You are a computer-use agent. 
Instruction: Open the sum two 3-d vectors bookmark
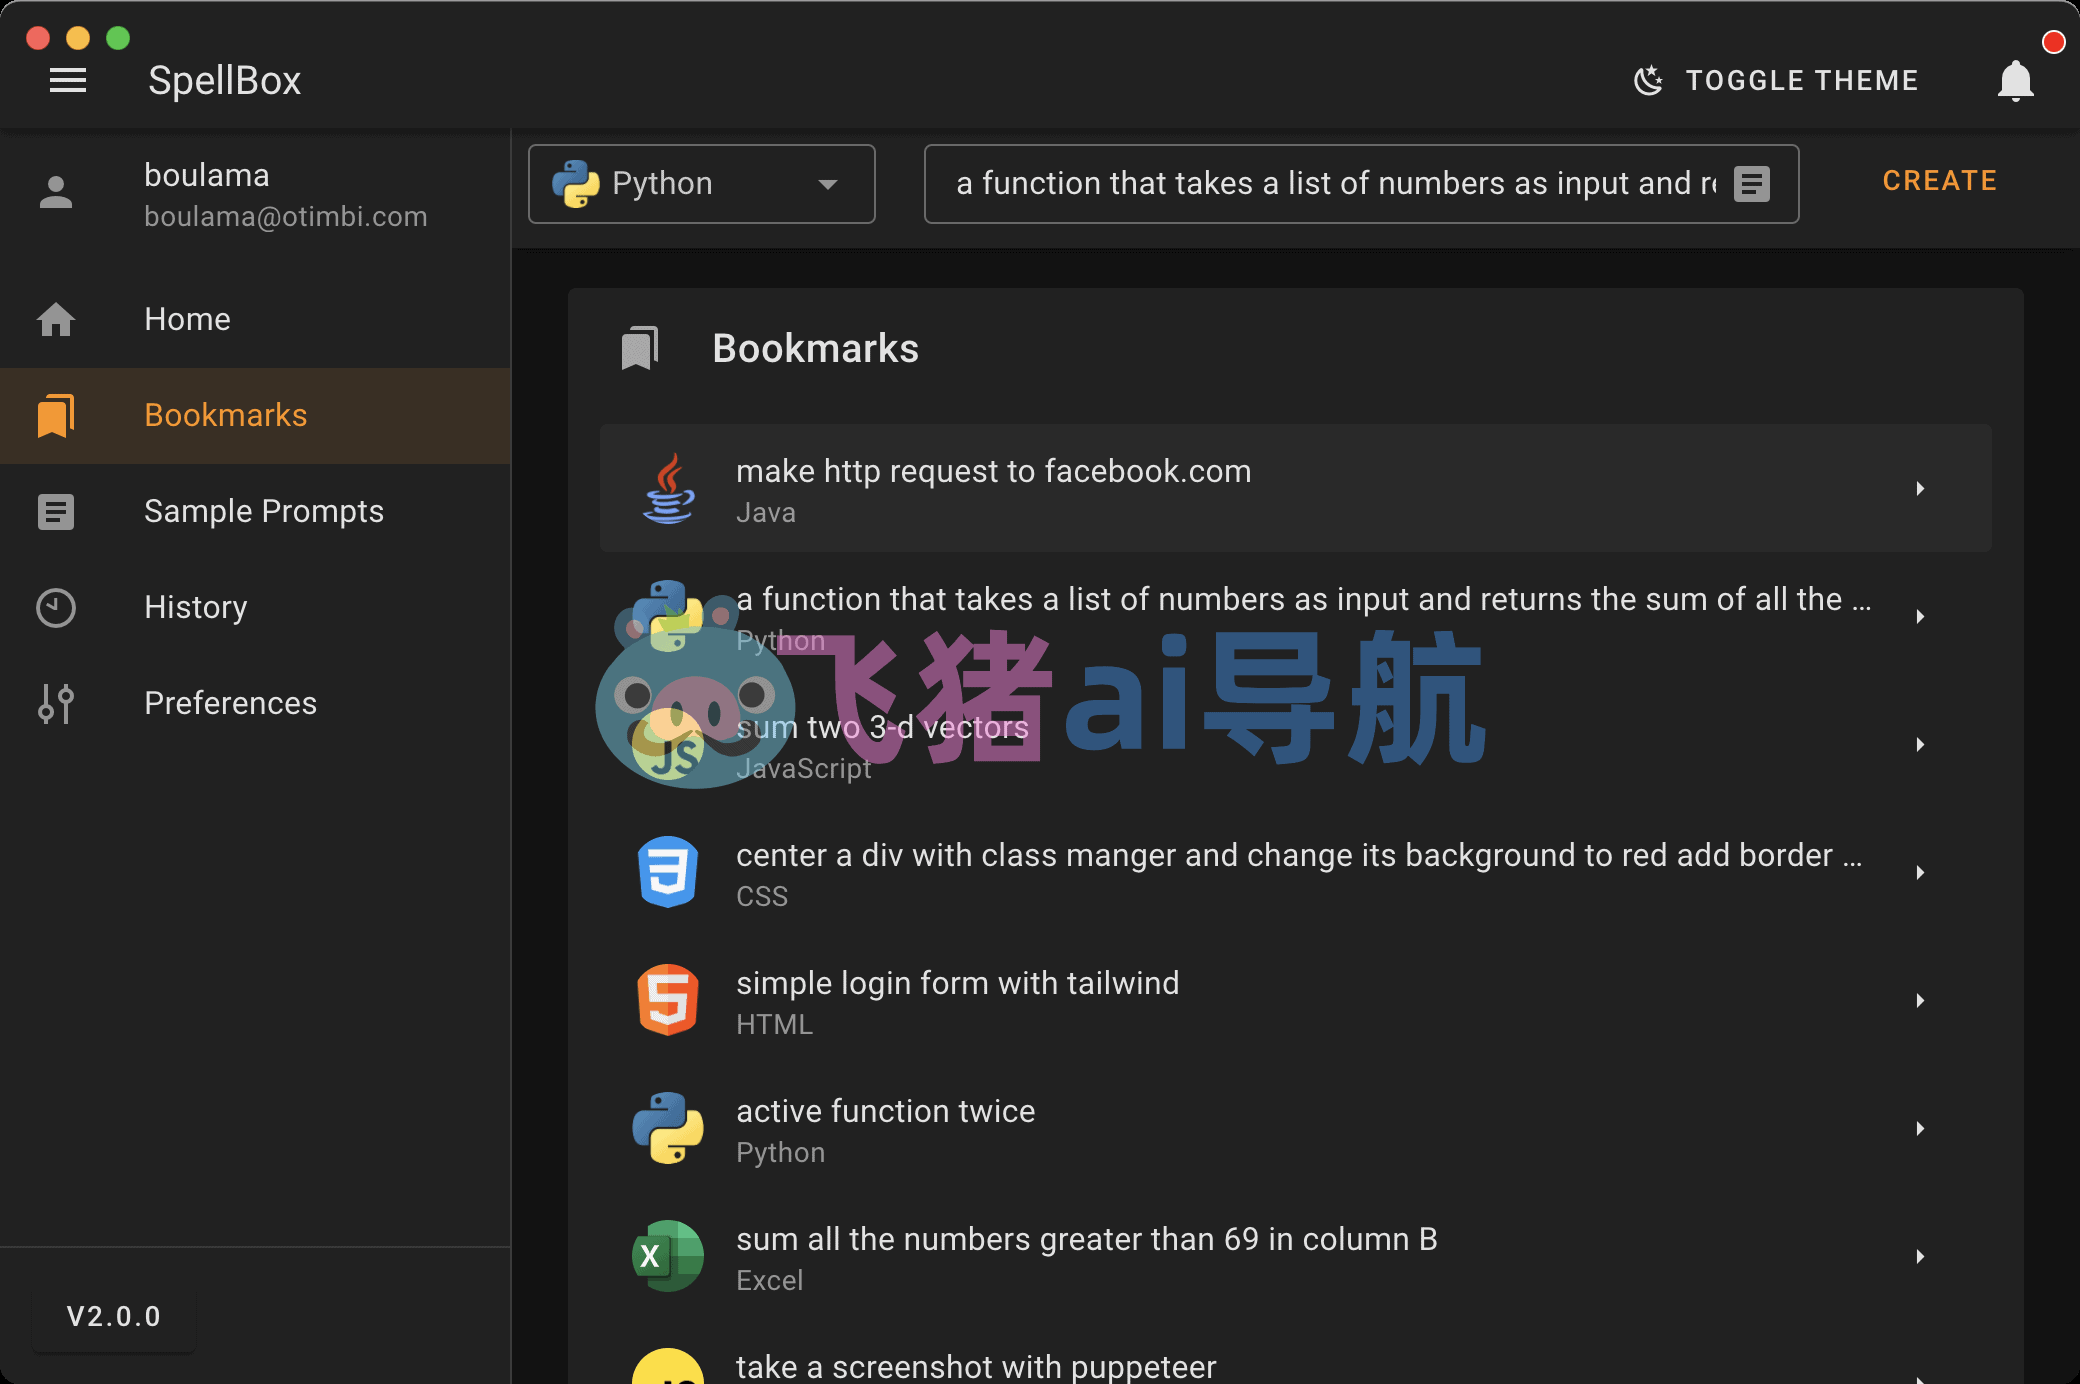coord(1296,744)
